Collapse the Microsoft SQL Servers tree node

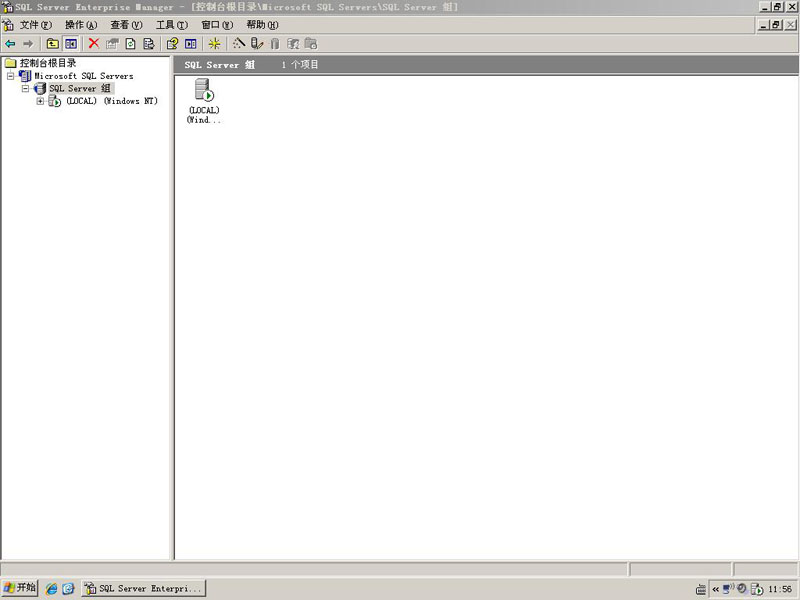(x=11, y=76)
